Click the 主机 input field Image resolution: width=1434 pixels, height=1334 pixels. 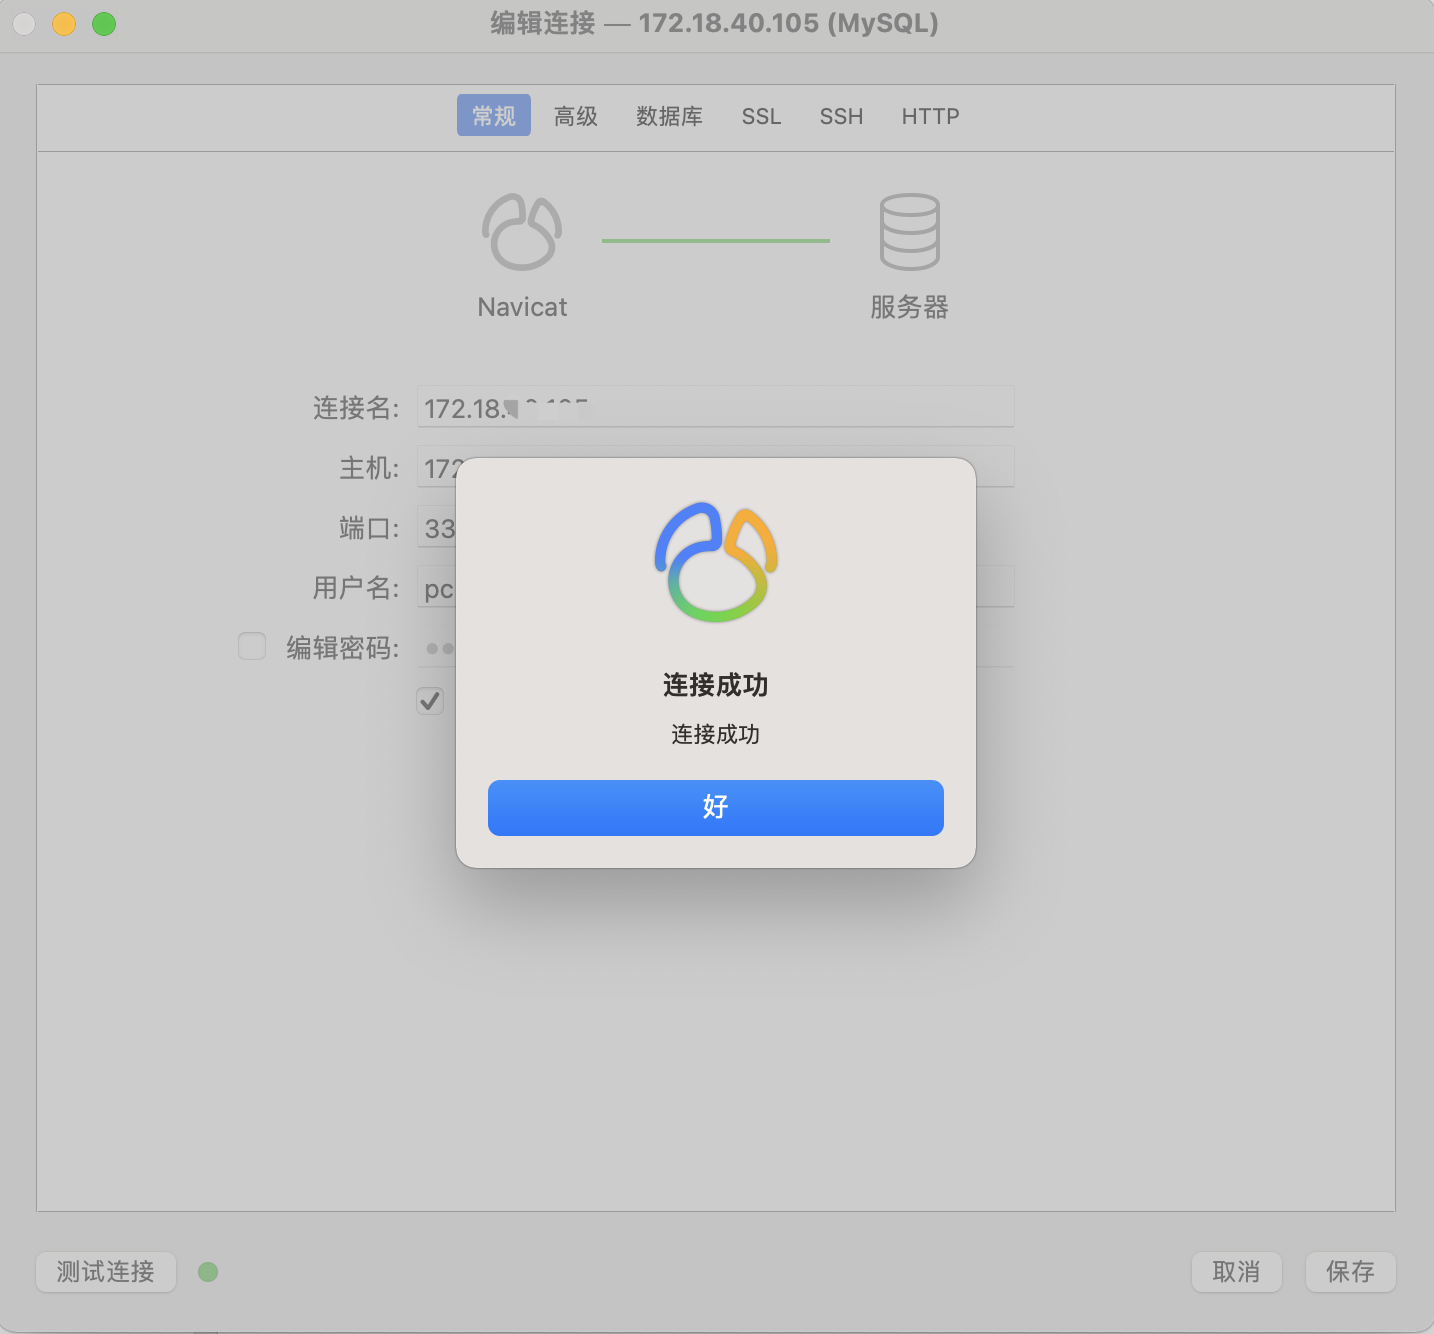pos(715,467)
